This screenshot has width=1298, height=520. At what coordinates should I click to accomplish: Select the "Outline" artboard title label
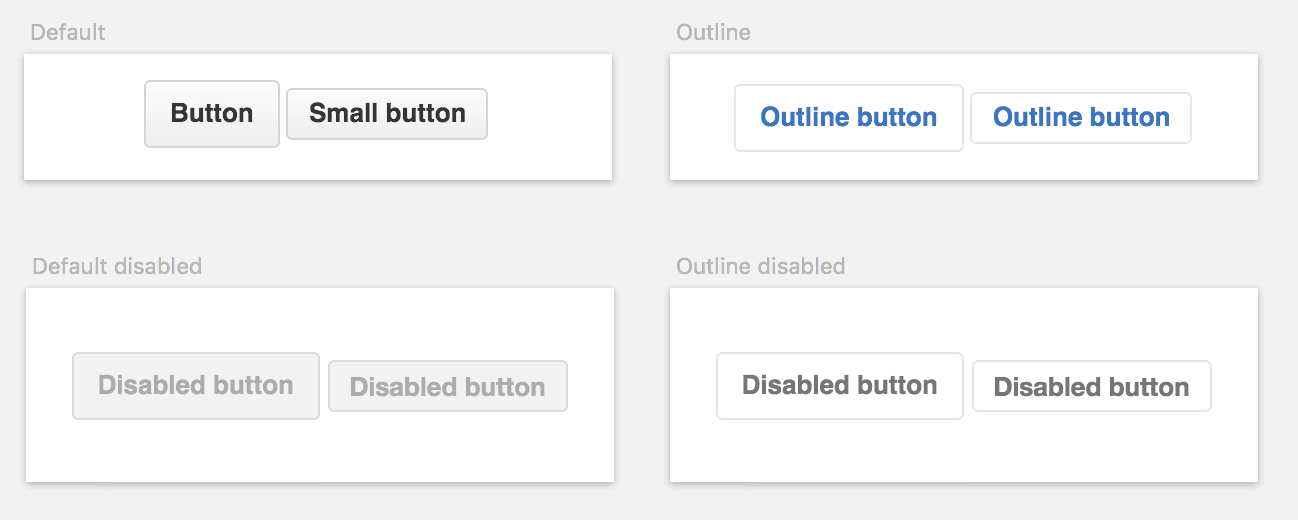click(713, 33)
